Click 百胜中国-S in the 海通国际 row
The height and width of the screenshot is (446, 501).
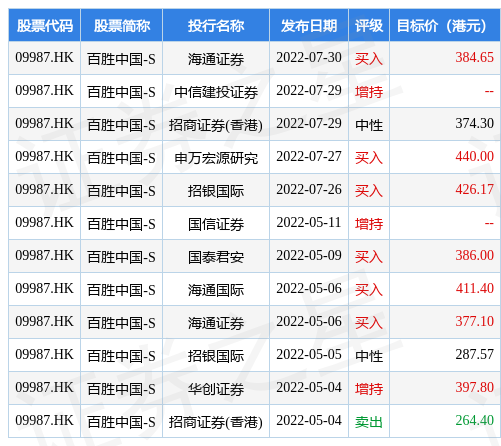(122, 290)
